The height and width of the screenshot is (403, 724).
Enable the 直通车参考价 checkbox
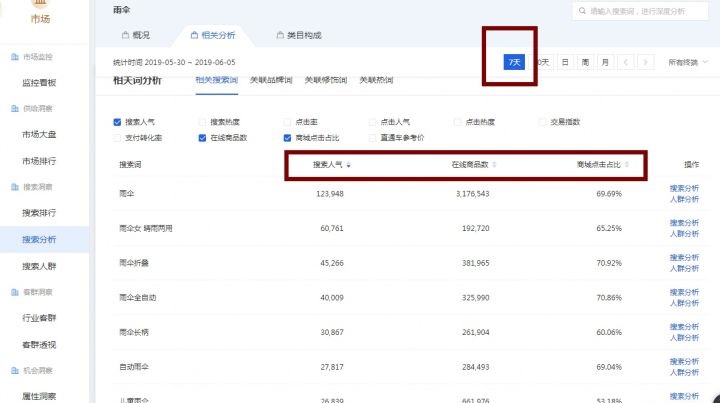pos(372,138)
